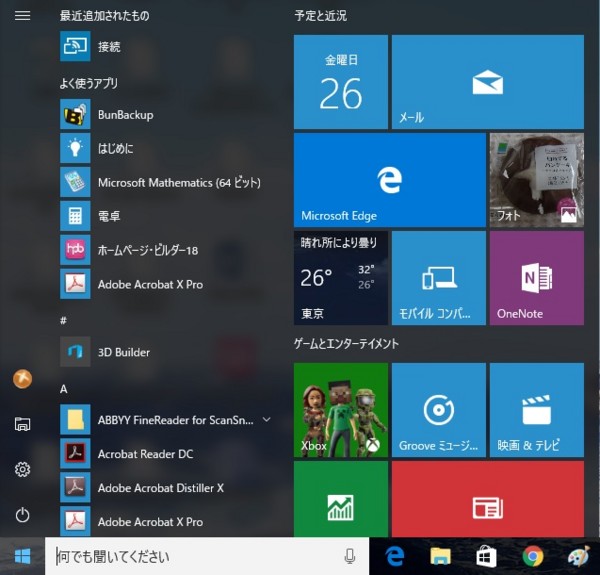Open the モバイル コンパニオン tile
Screen dimensions: 600x575
[439, 278]
